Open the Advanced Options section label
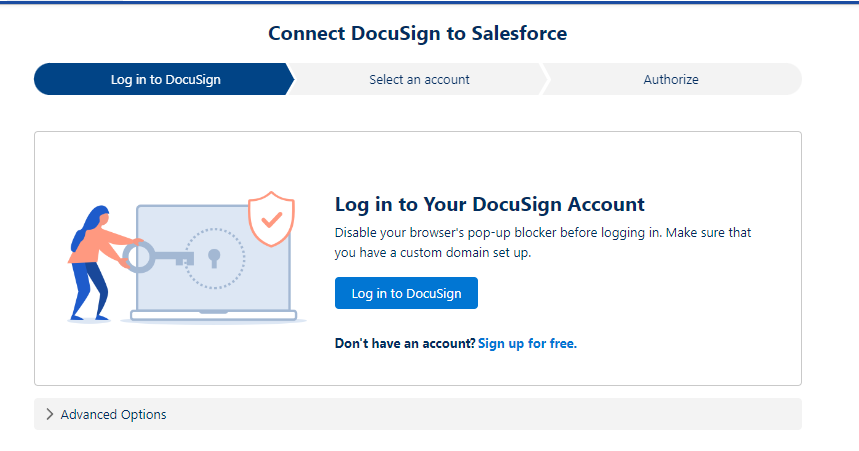This screenshot has height=451, width=859. click(x=113, y=414)
